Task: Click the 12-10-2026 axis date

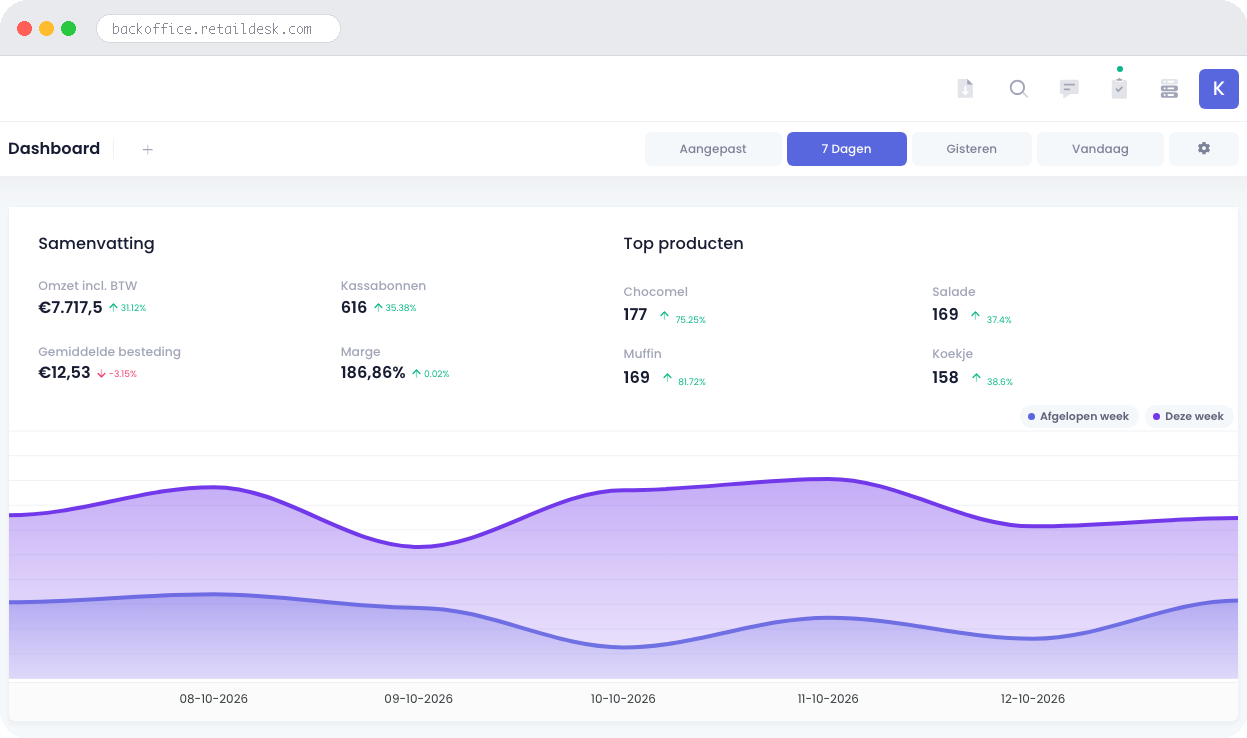Action: click(1033, 699)
